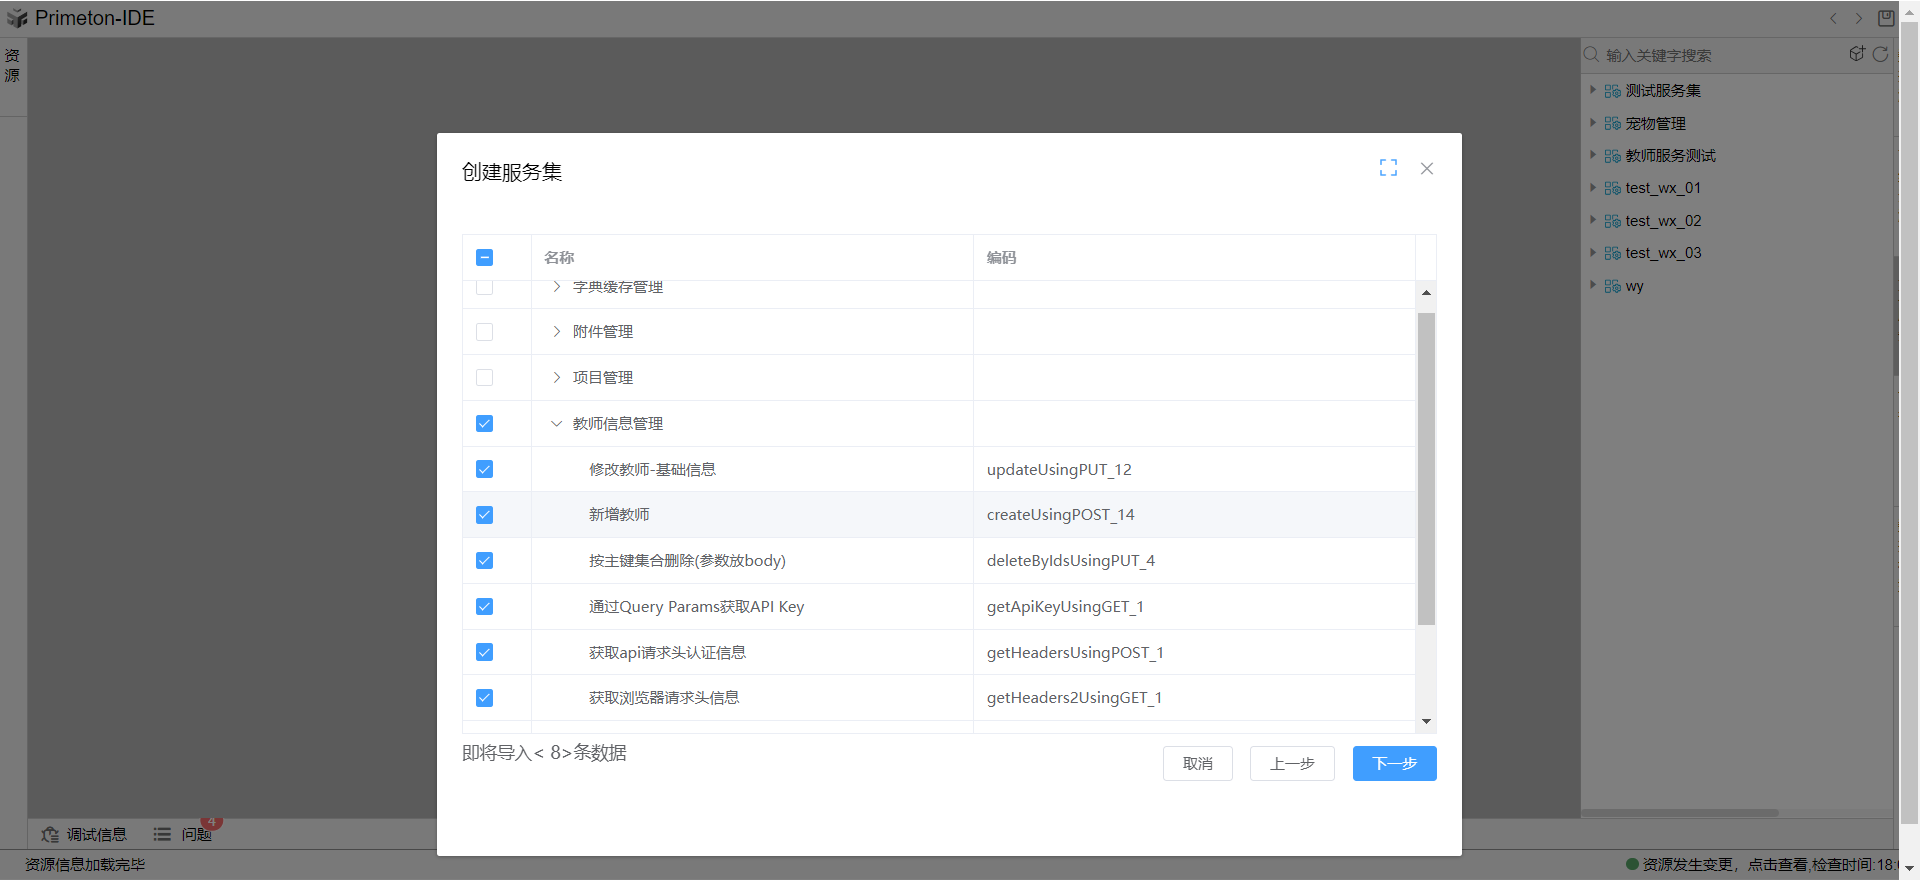Click the 取消 button
1920x880 pixels.
(x=1197, y=763)
